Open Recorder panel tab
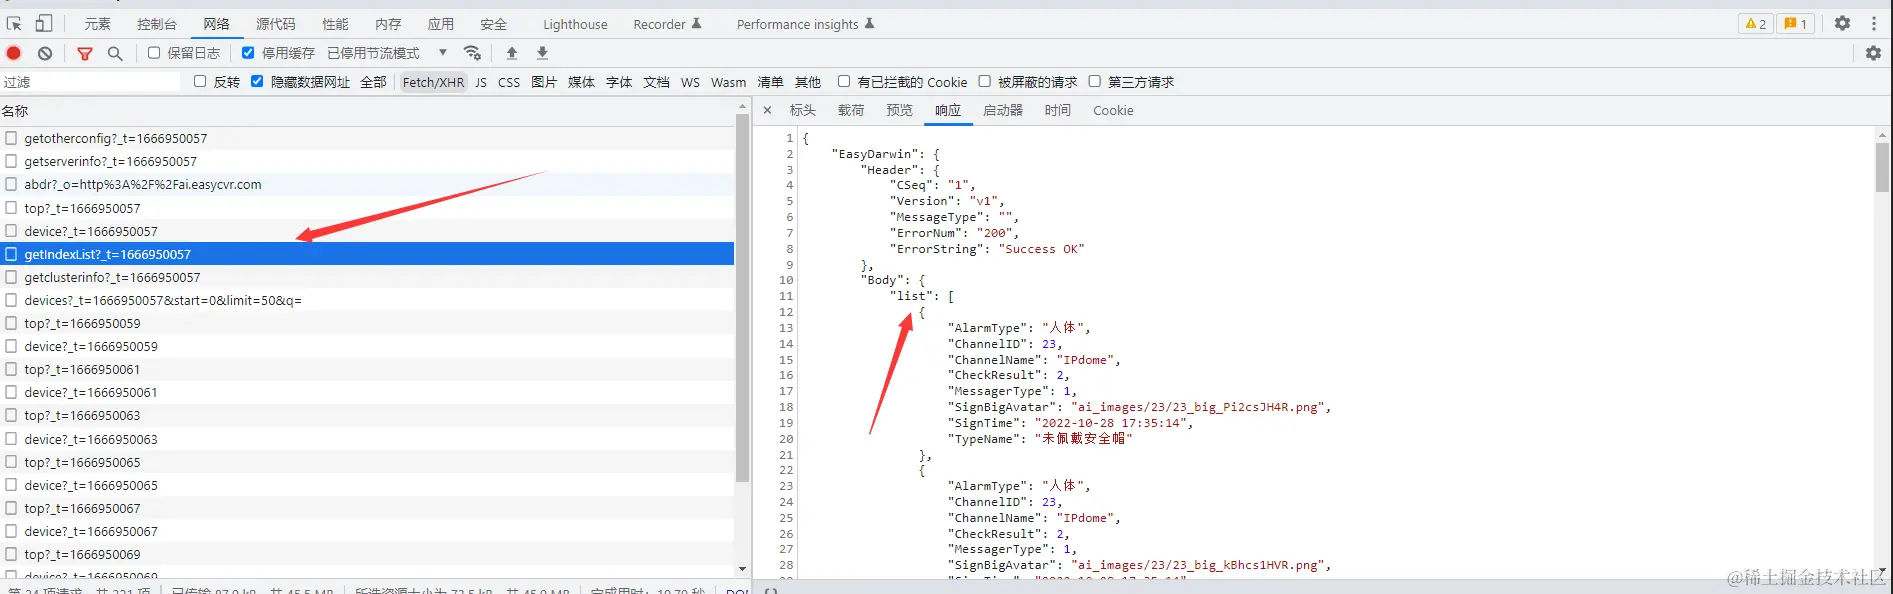Screen dimensions: 1893x594 coord(667,24)
